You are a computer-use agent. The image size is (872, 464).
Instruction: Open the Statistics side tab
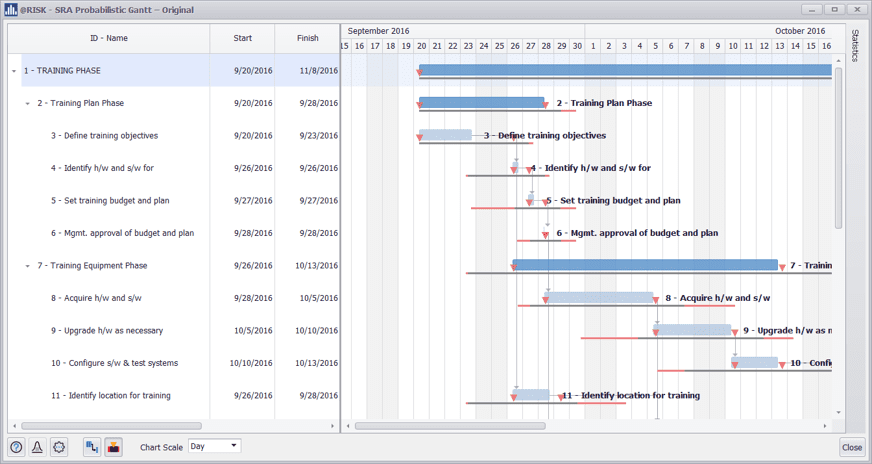855,46
